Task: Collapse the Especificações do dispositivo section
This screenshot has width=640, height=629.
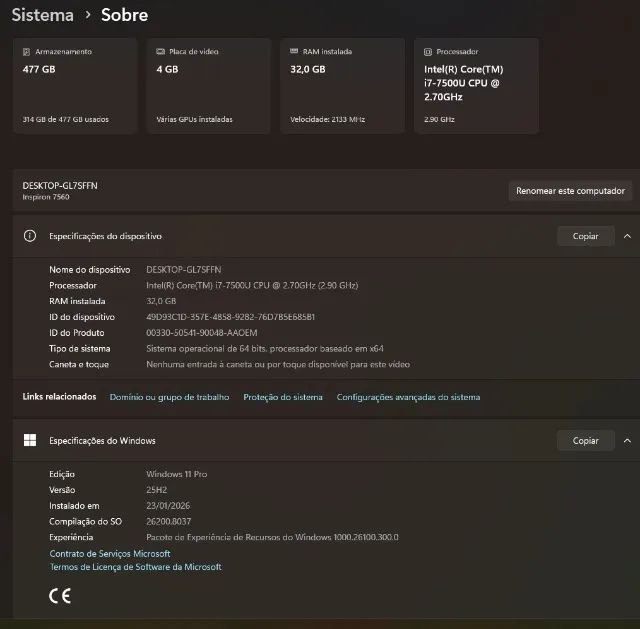Action: (x=627, y=236)
